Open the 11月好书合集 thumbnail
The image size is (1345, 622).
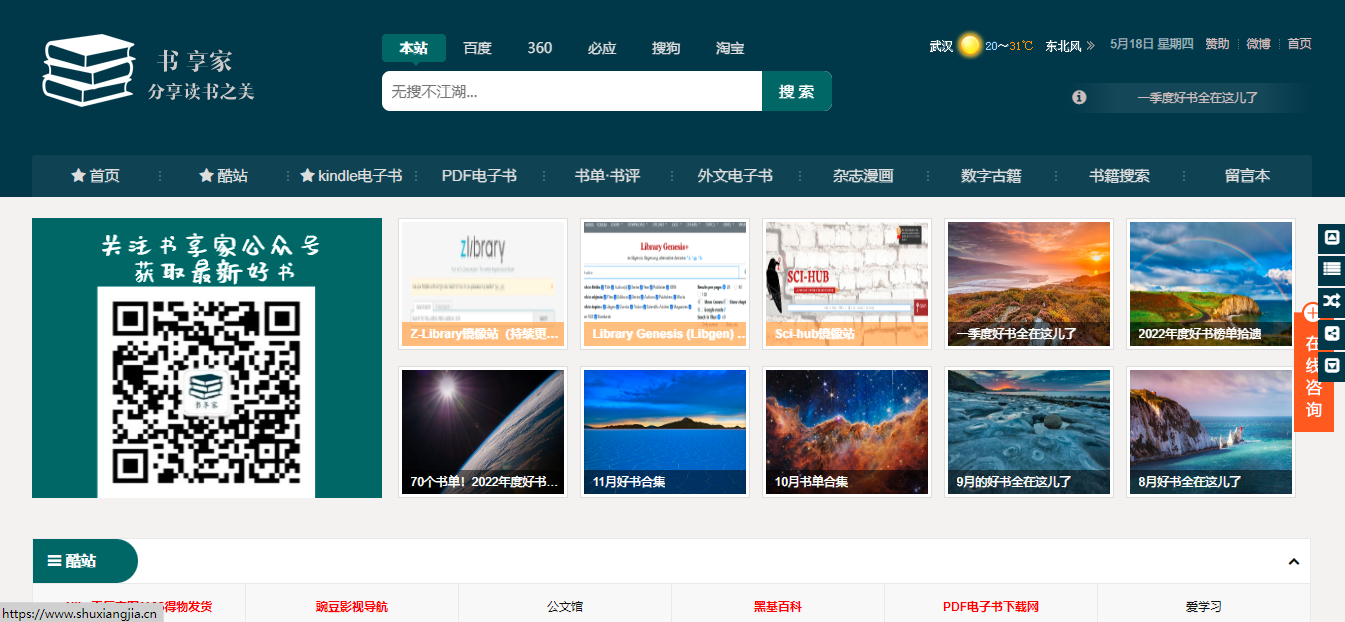(665, 432)
